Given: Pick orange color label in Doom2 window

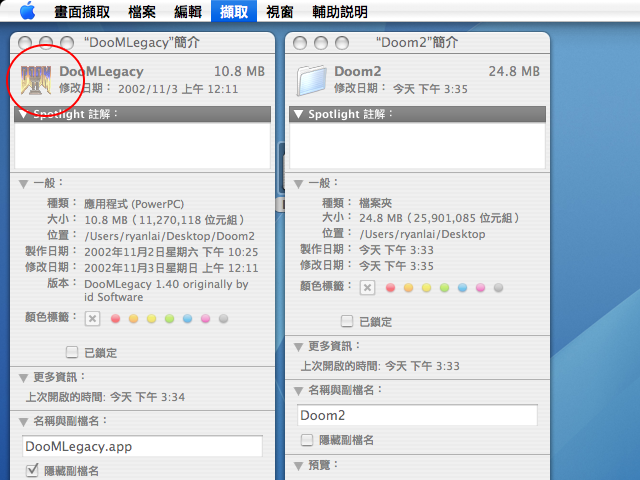Looking at the screenshot, I should (409, 288).
